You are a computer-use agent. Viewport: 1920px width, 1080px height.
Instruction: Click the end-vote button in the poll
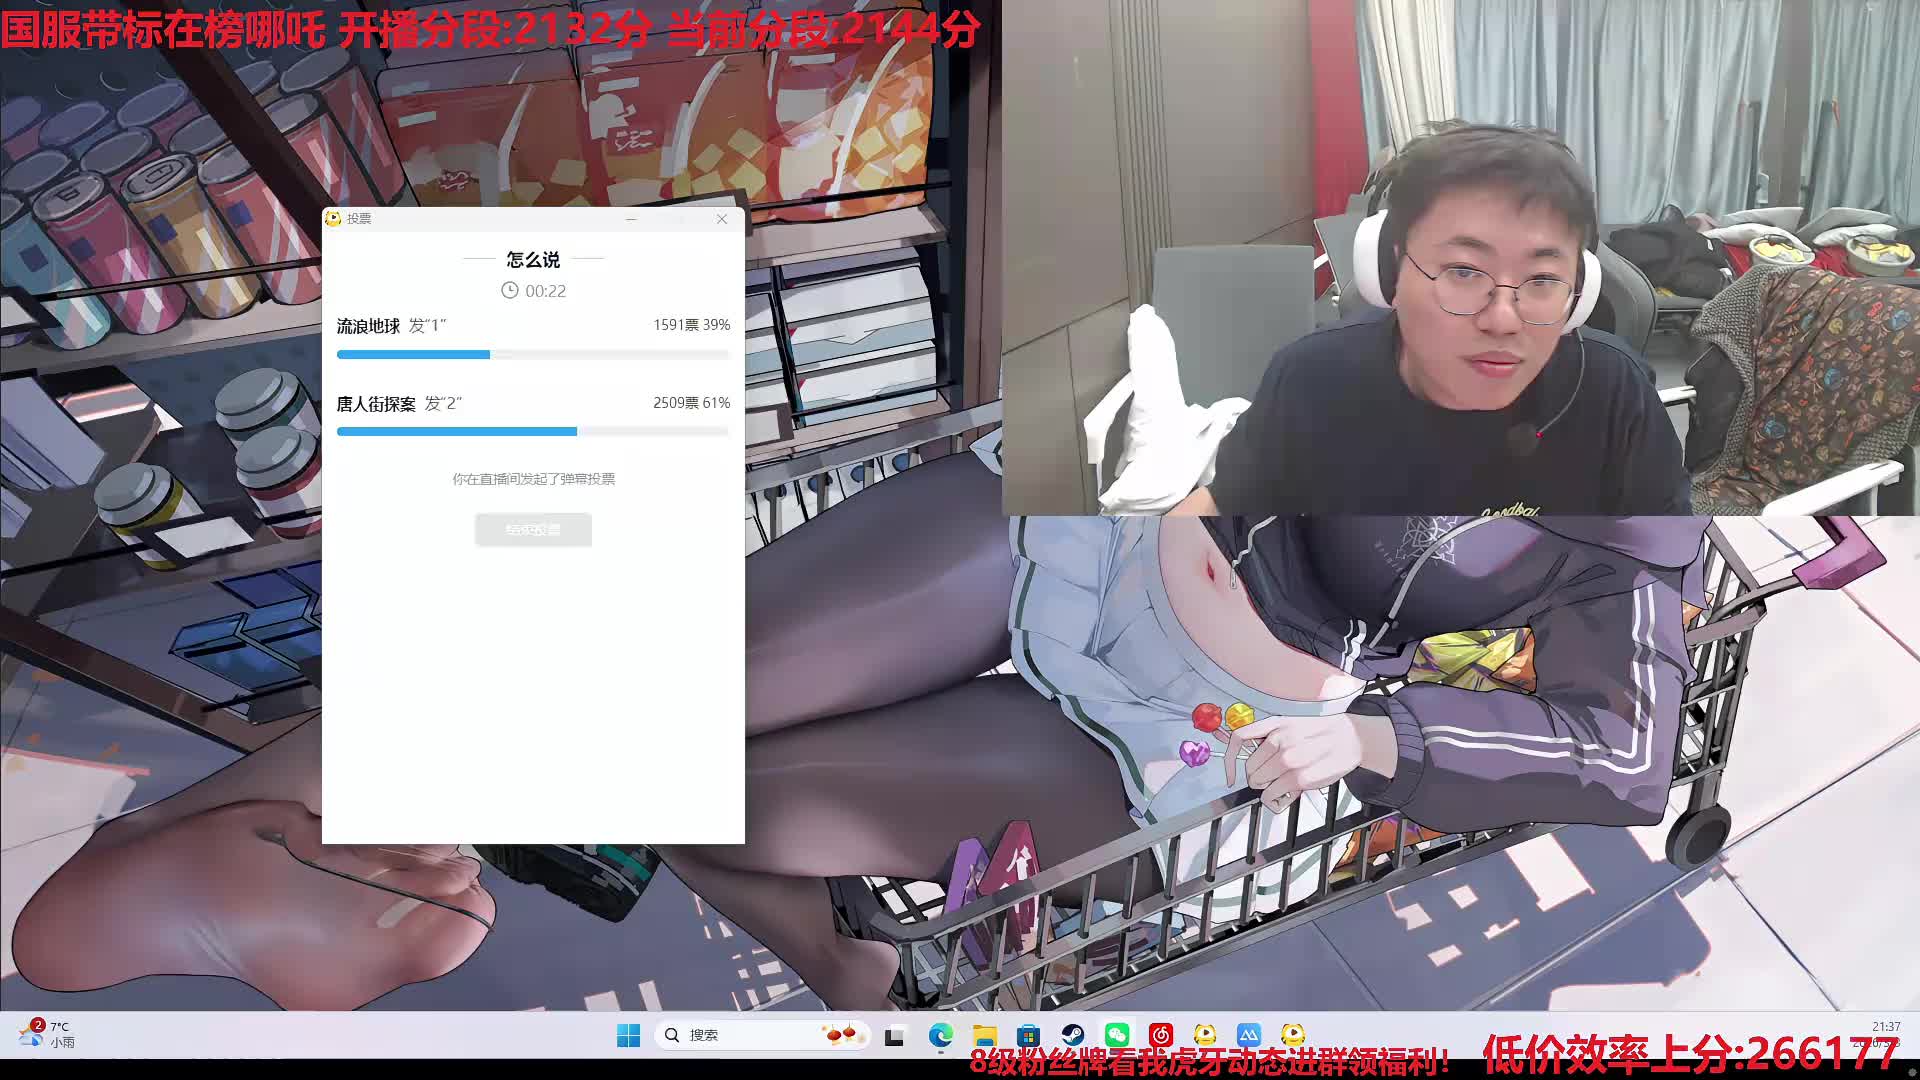[x=533, y=530]
